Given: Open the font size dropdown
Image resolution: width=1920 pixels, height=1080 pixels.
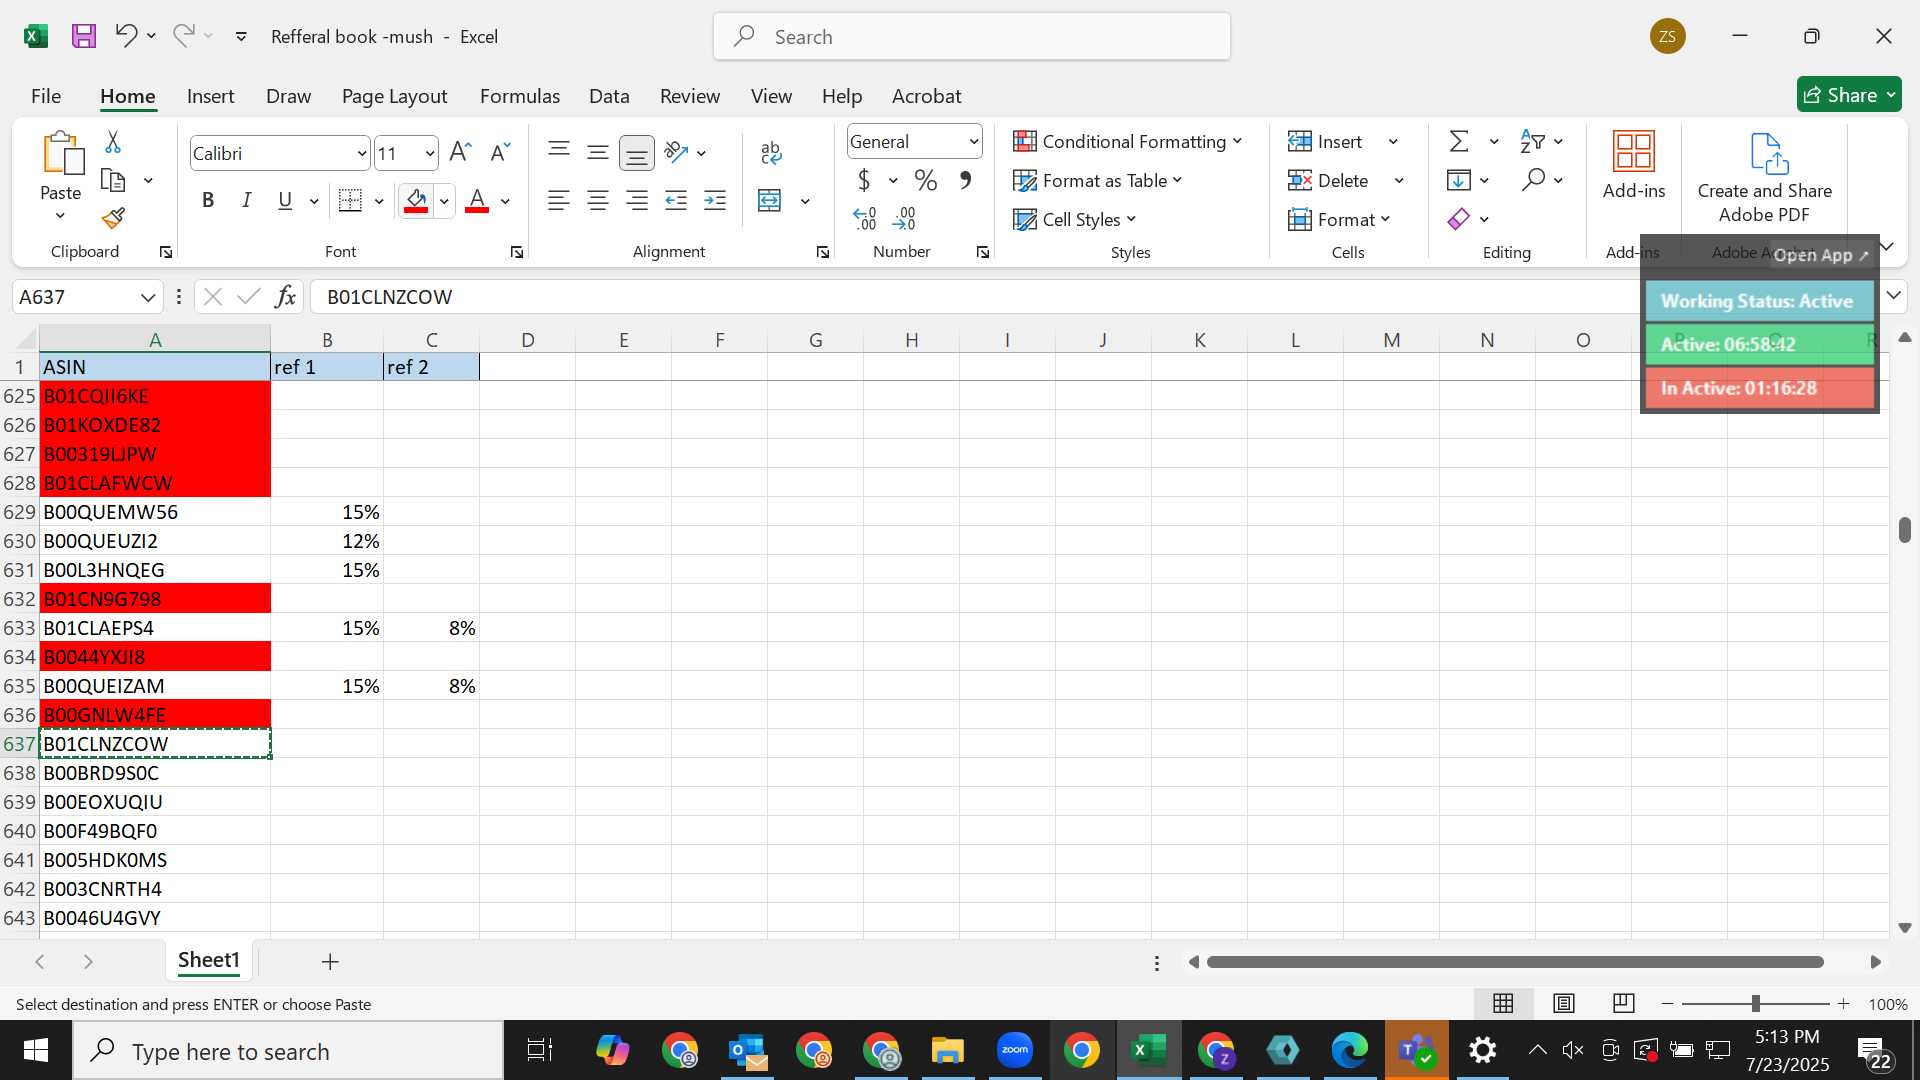Looking at the screenshot, I should coord(430,153).
